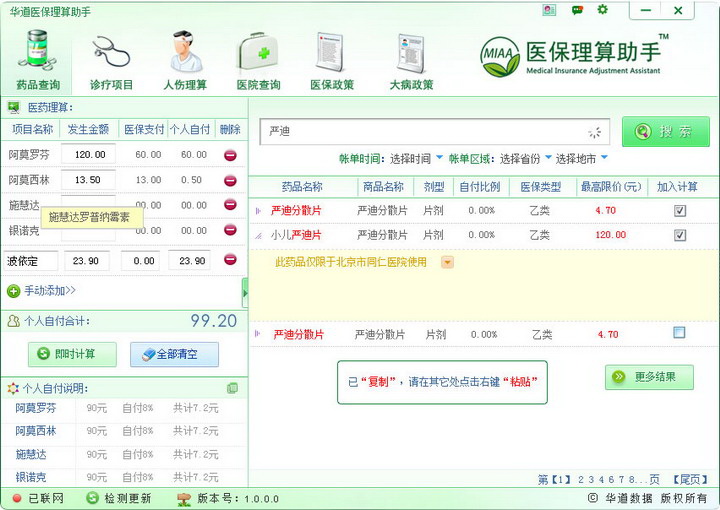The image size is (720, 510).
Task: Edit the 120.00 amount for 阿莫罗芬
Action: pyautogui.click(x=88, y=155)
